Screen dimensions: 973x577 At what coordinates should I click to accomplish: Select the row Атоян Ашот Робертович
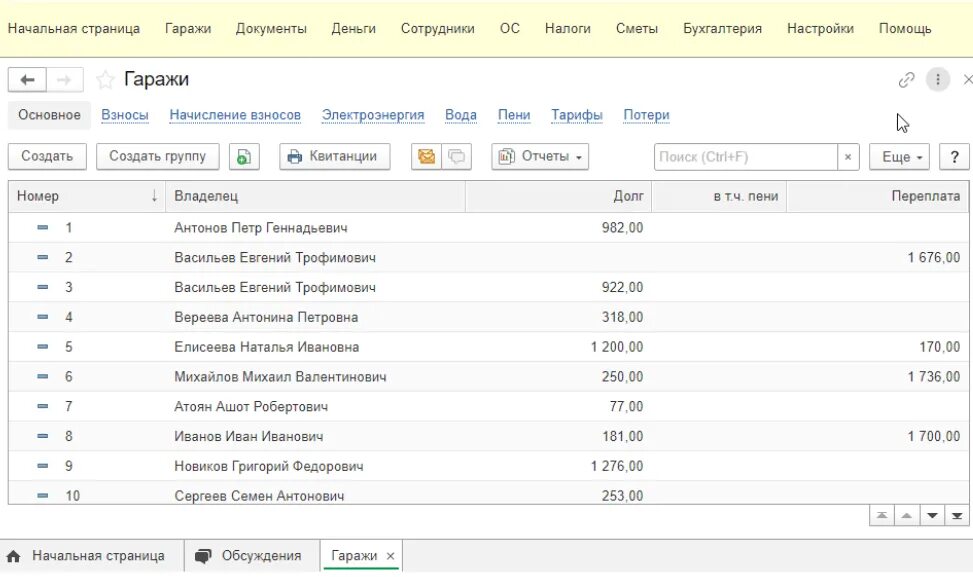click(488, 406)
